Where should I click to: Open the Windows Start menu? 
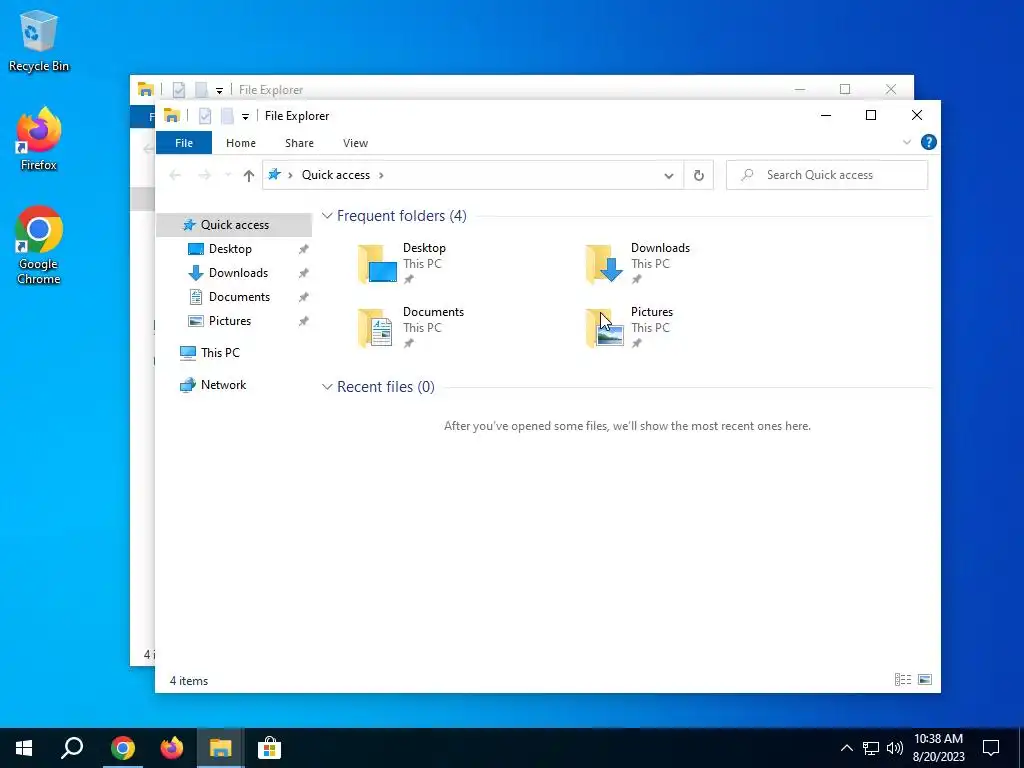click(x=24, y=748)
